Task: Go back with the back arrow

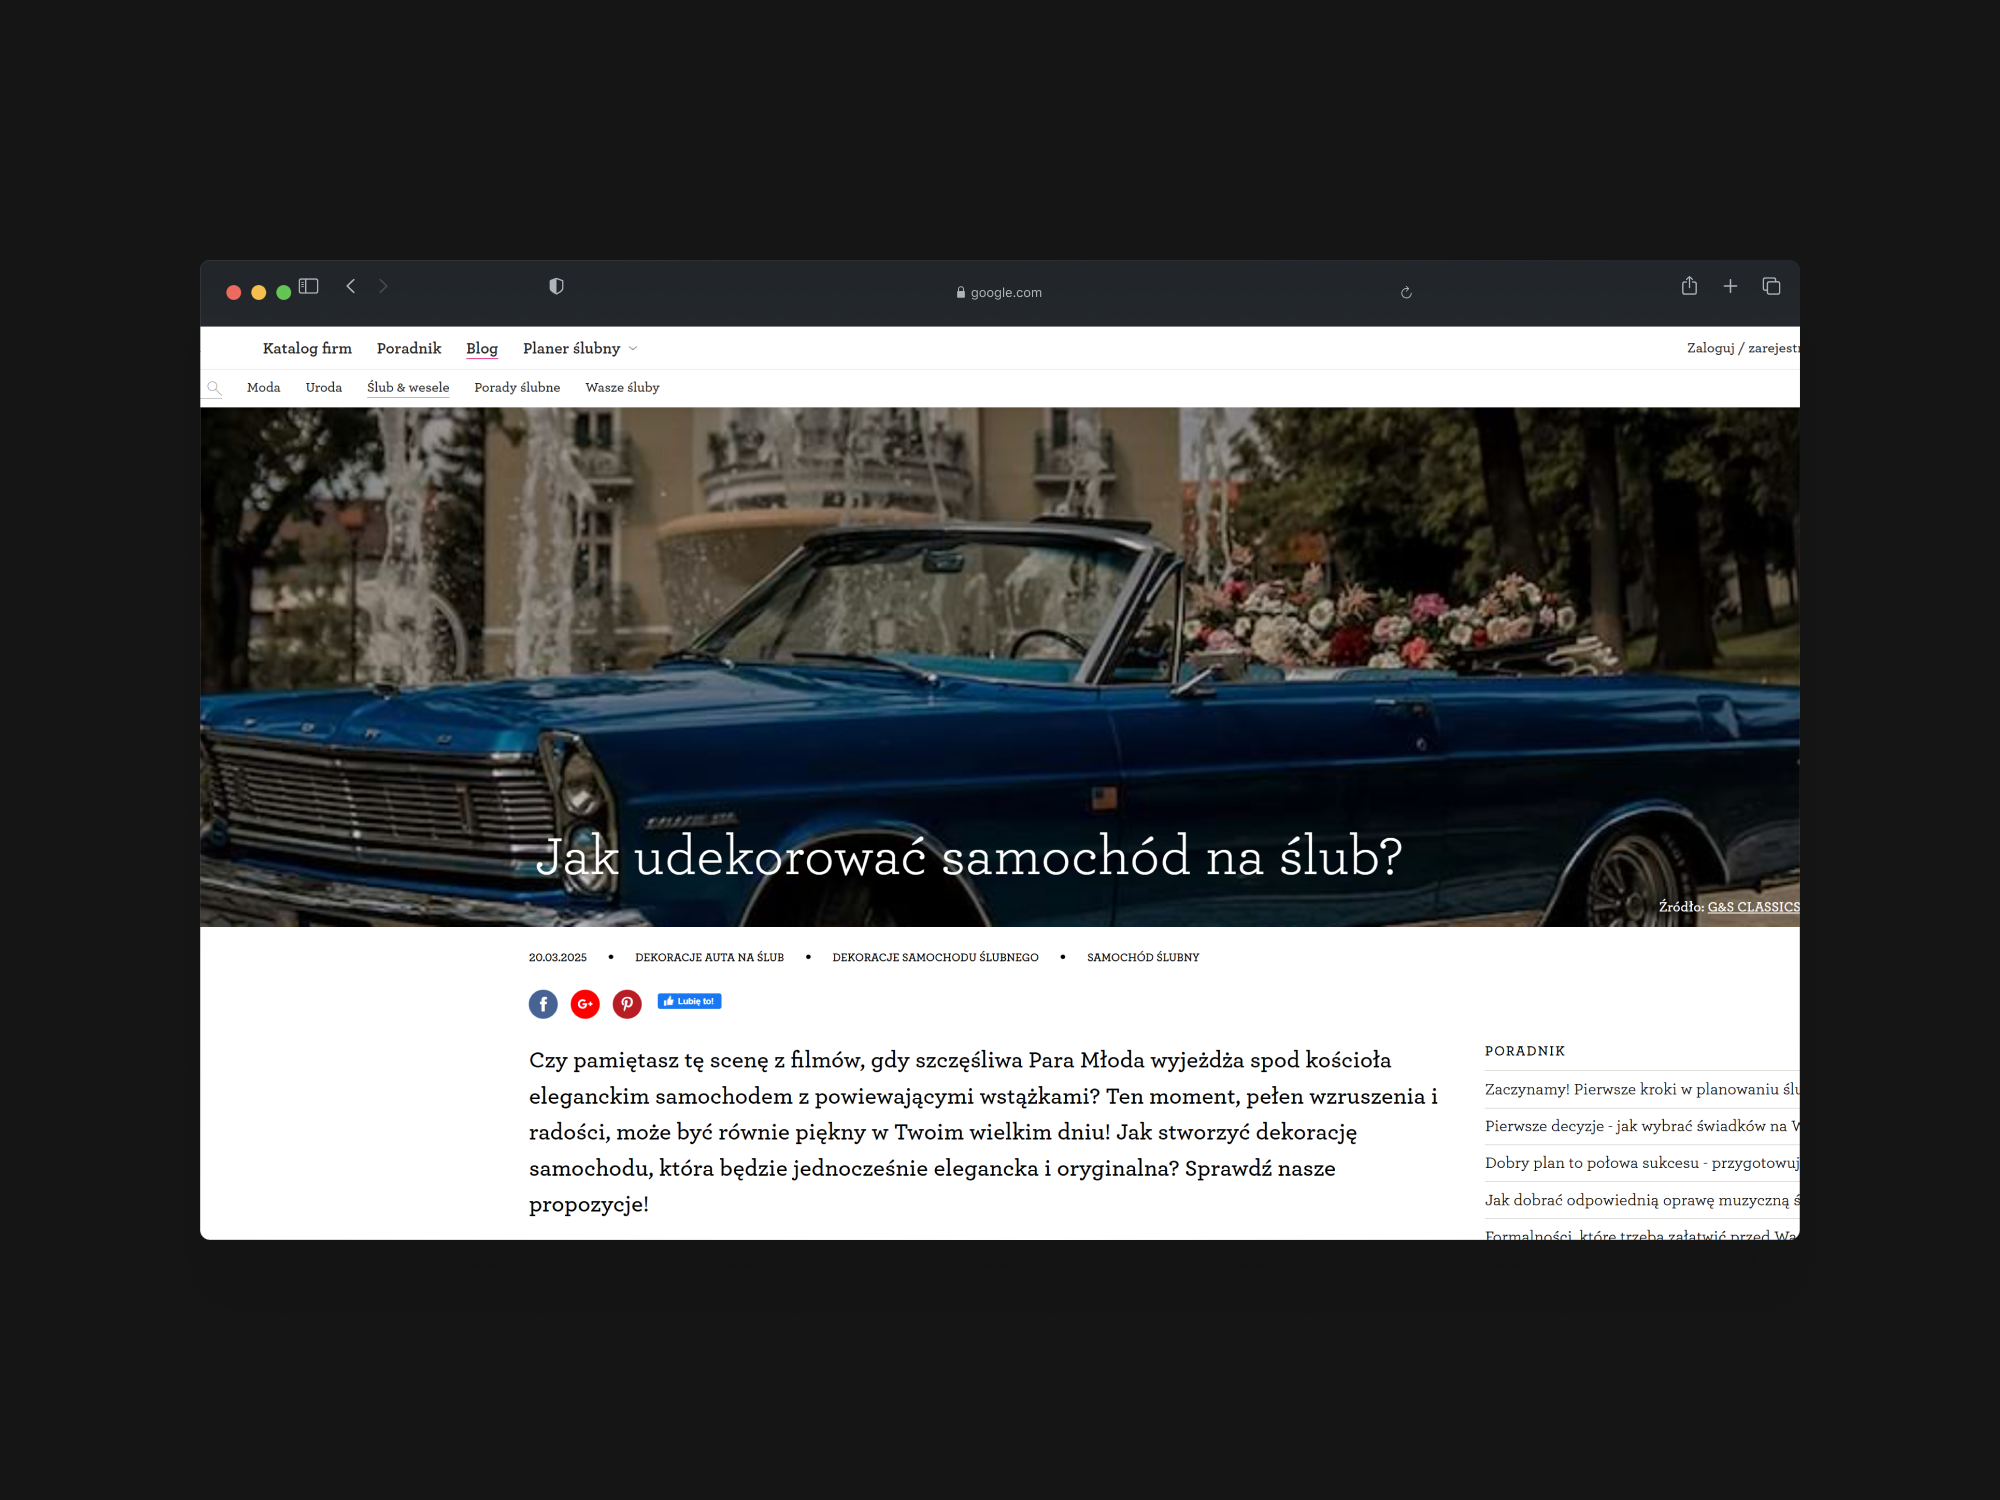Action: tap(351, 286)
